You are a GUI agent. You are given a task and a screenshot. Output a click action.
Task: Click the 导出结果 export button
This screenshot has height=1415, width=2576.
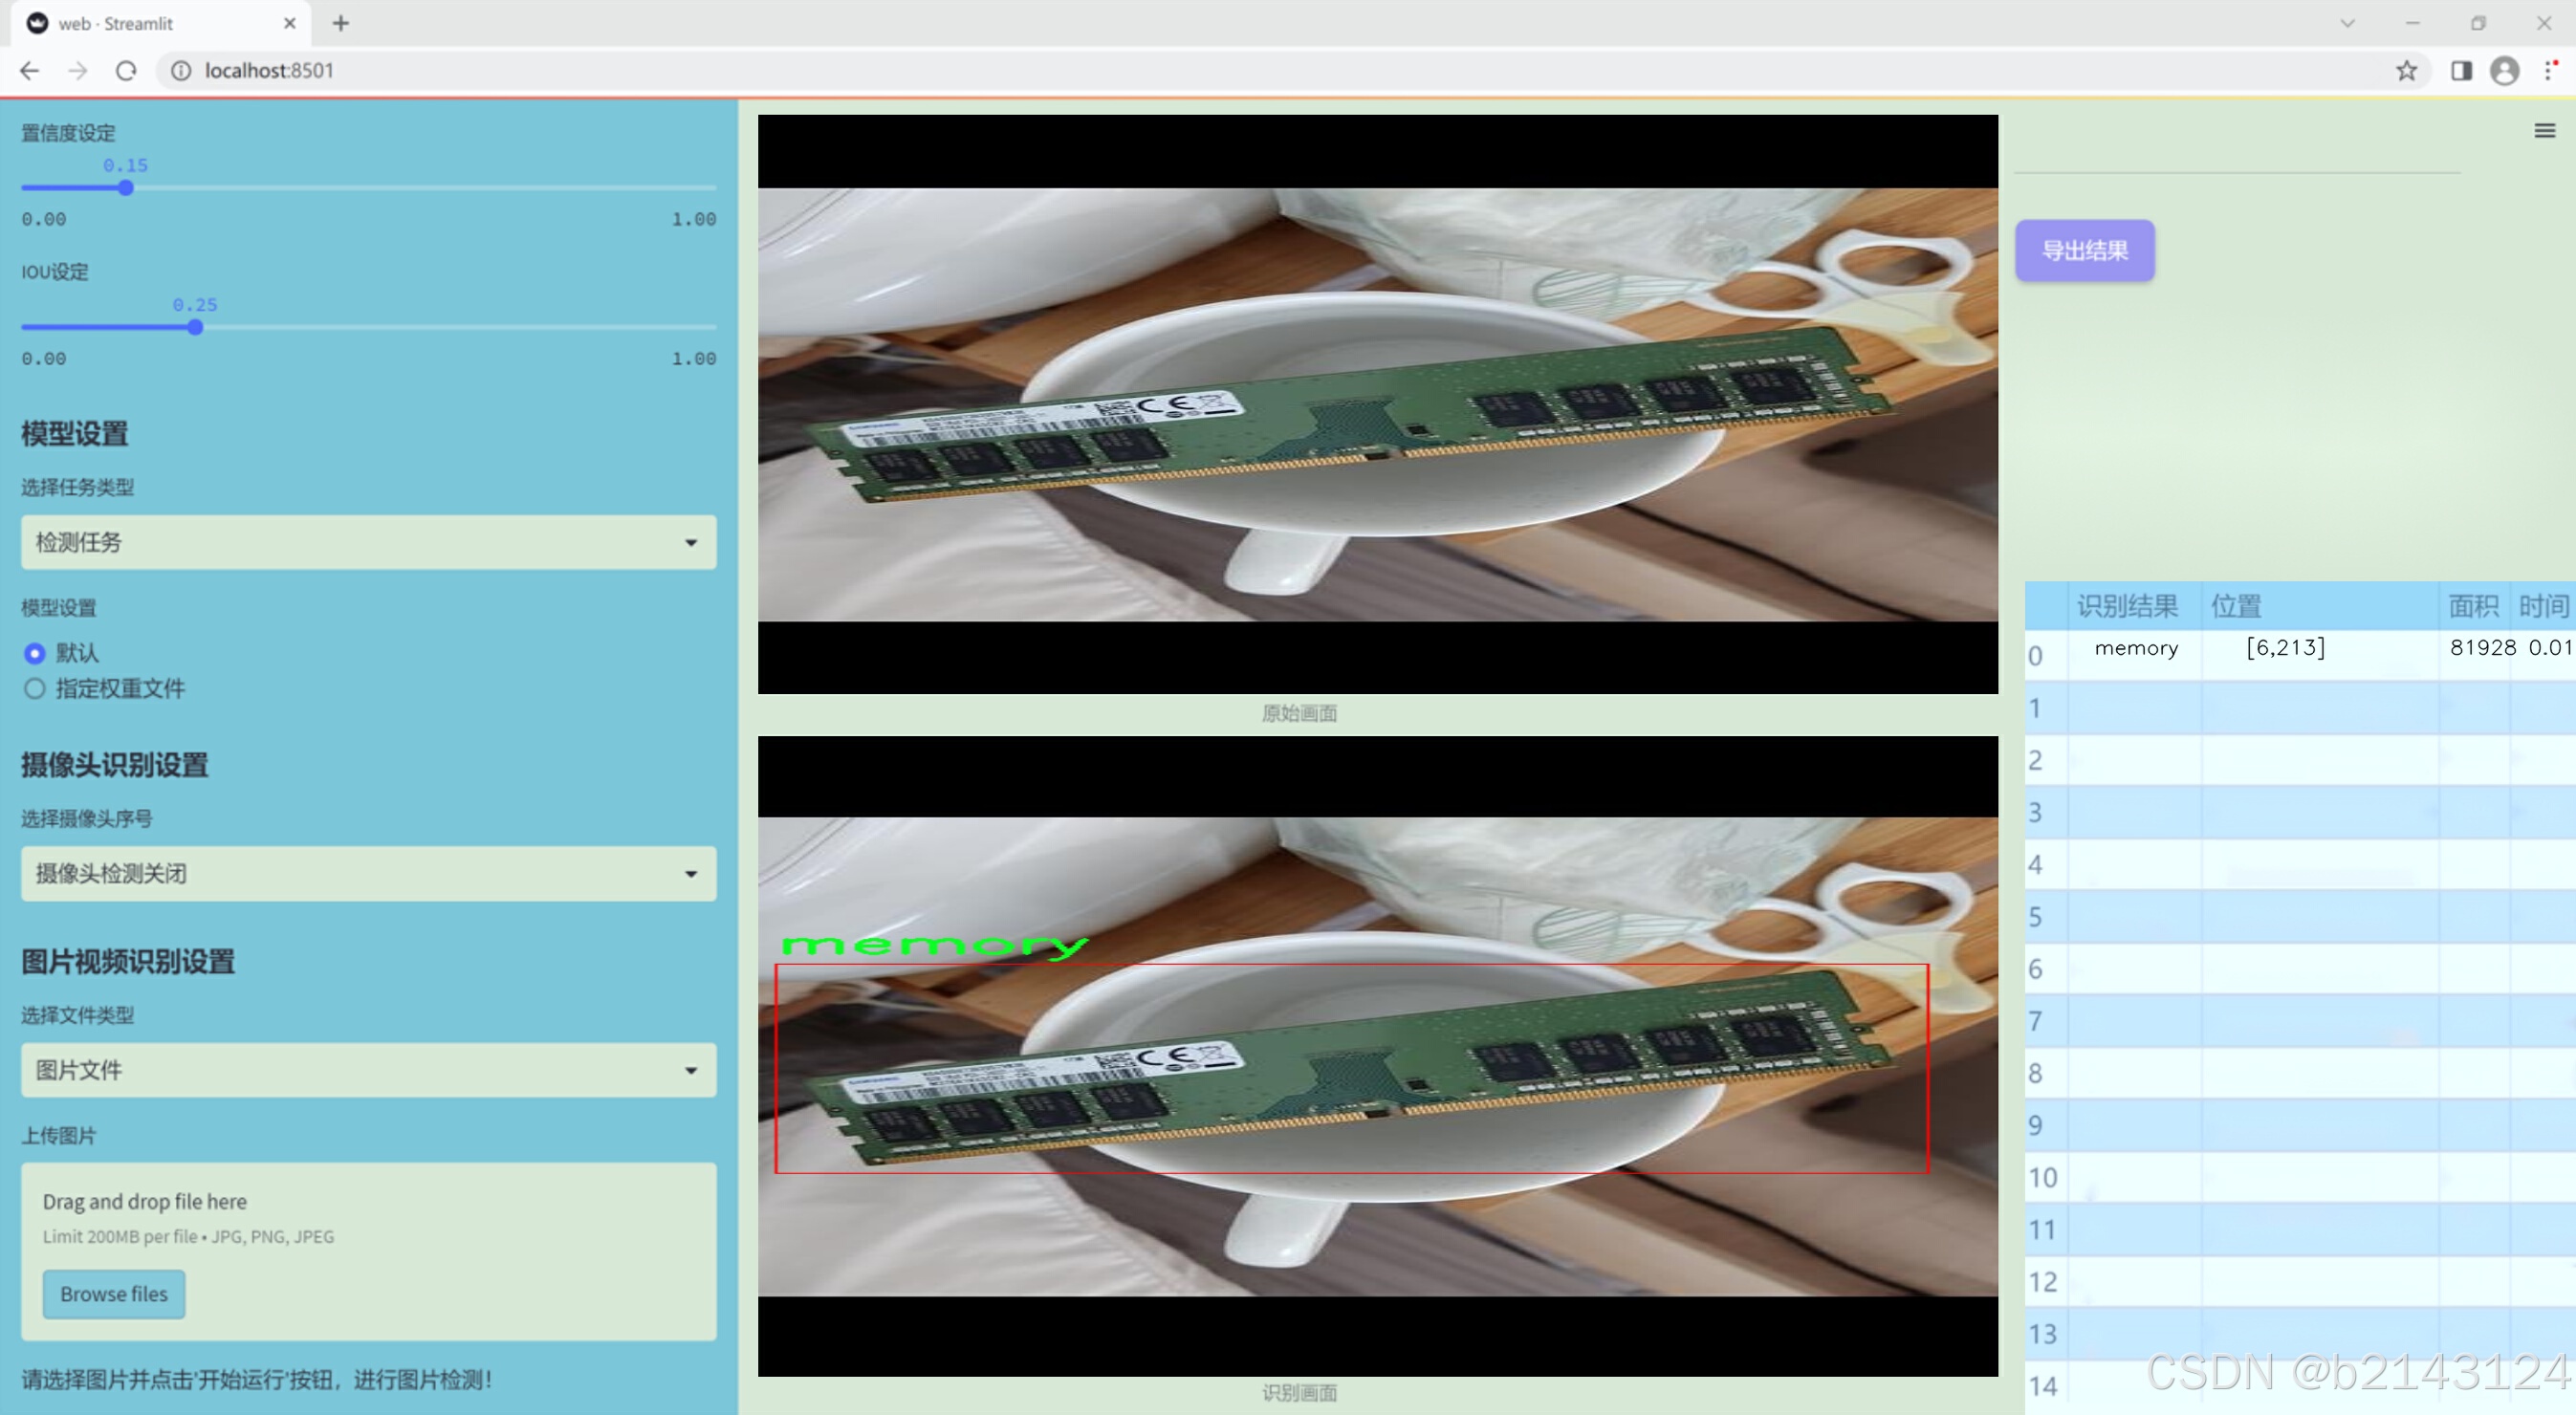[x=2084, y=250]
